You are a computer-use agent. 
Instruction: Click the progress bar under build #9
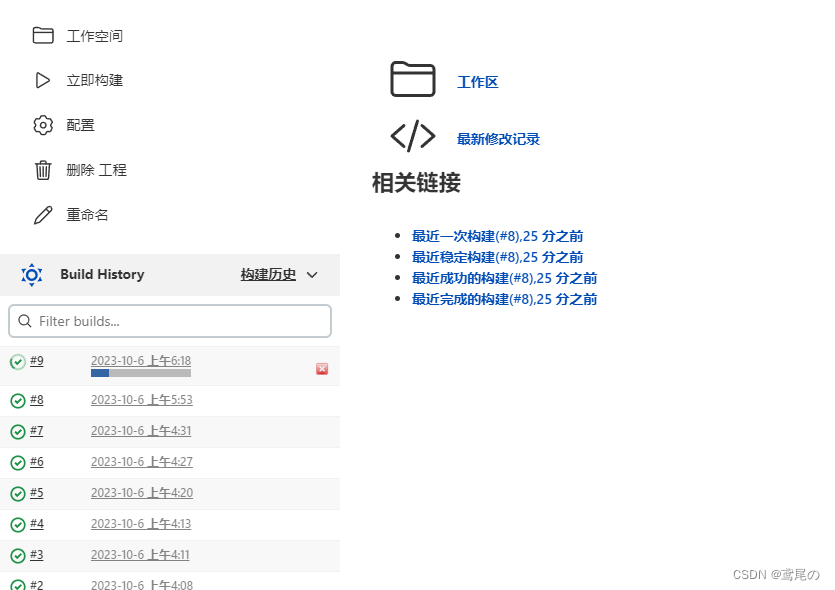click(141, 373)
